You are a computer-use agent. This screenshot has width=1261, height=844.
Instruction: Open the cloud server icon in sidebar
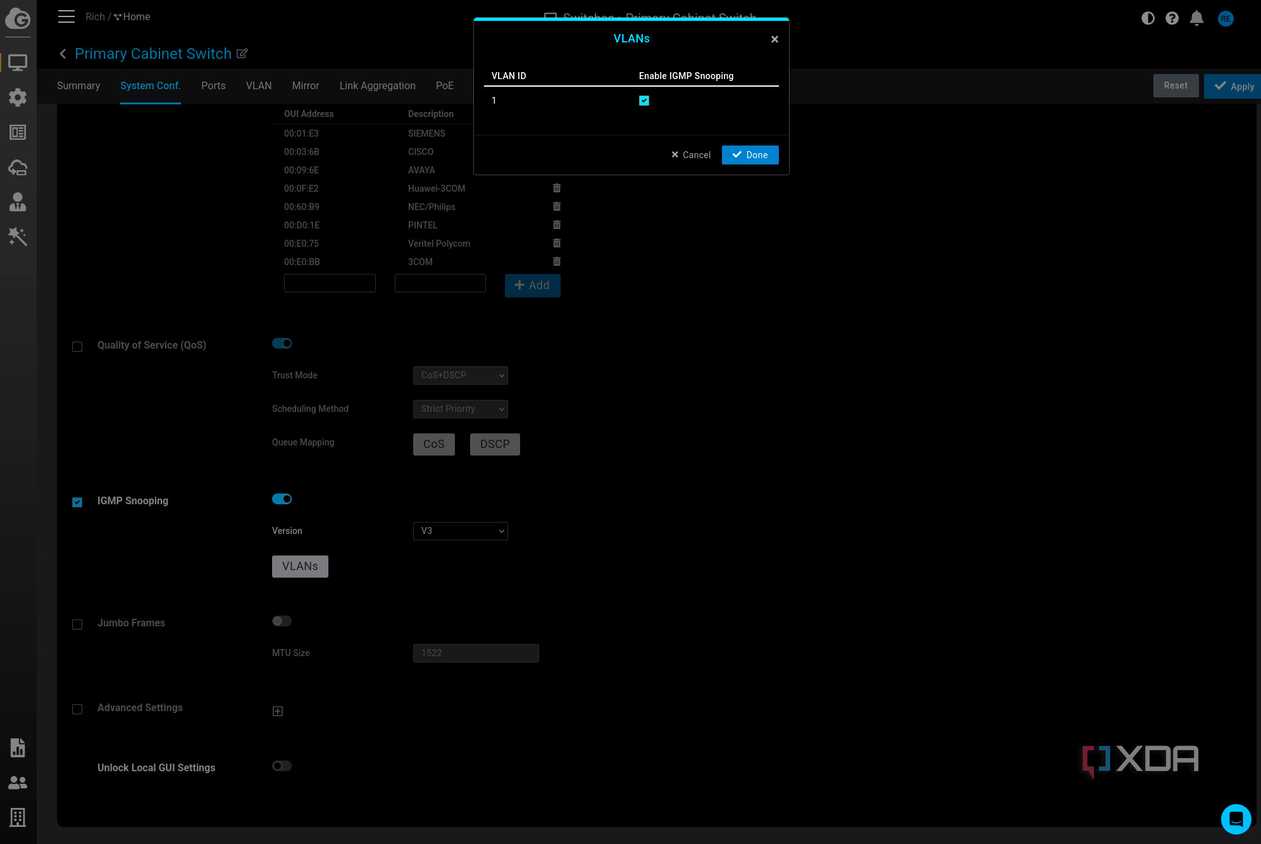coord(17,167)
